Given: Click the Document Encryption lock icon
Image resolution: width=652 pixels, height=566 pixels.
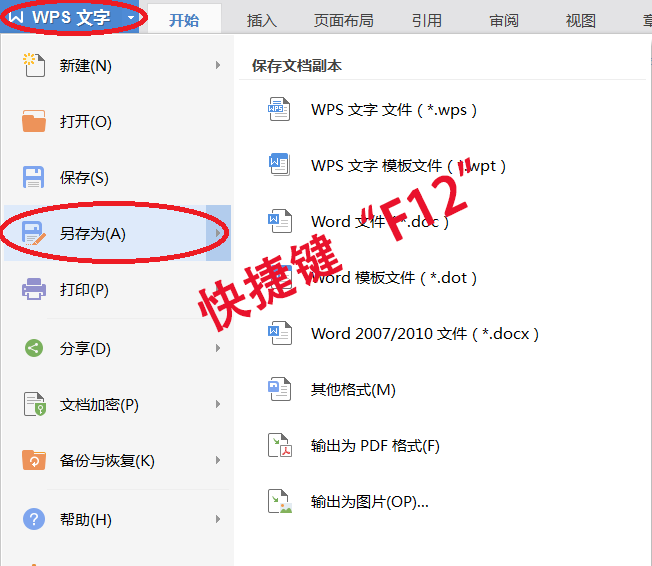Looking at the screenshot, I should coord(34,404).
